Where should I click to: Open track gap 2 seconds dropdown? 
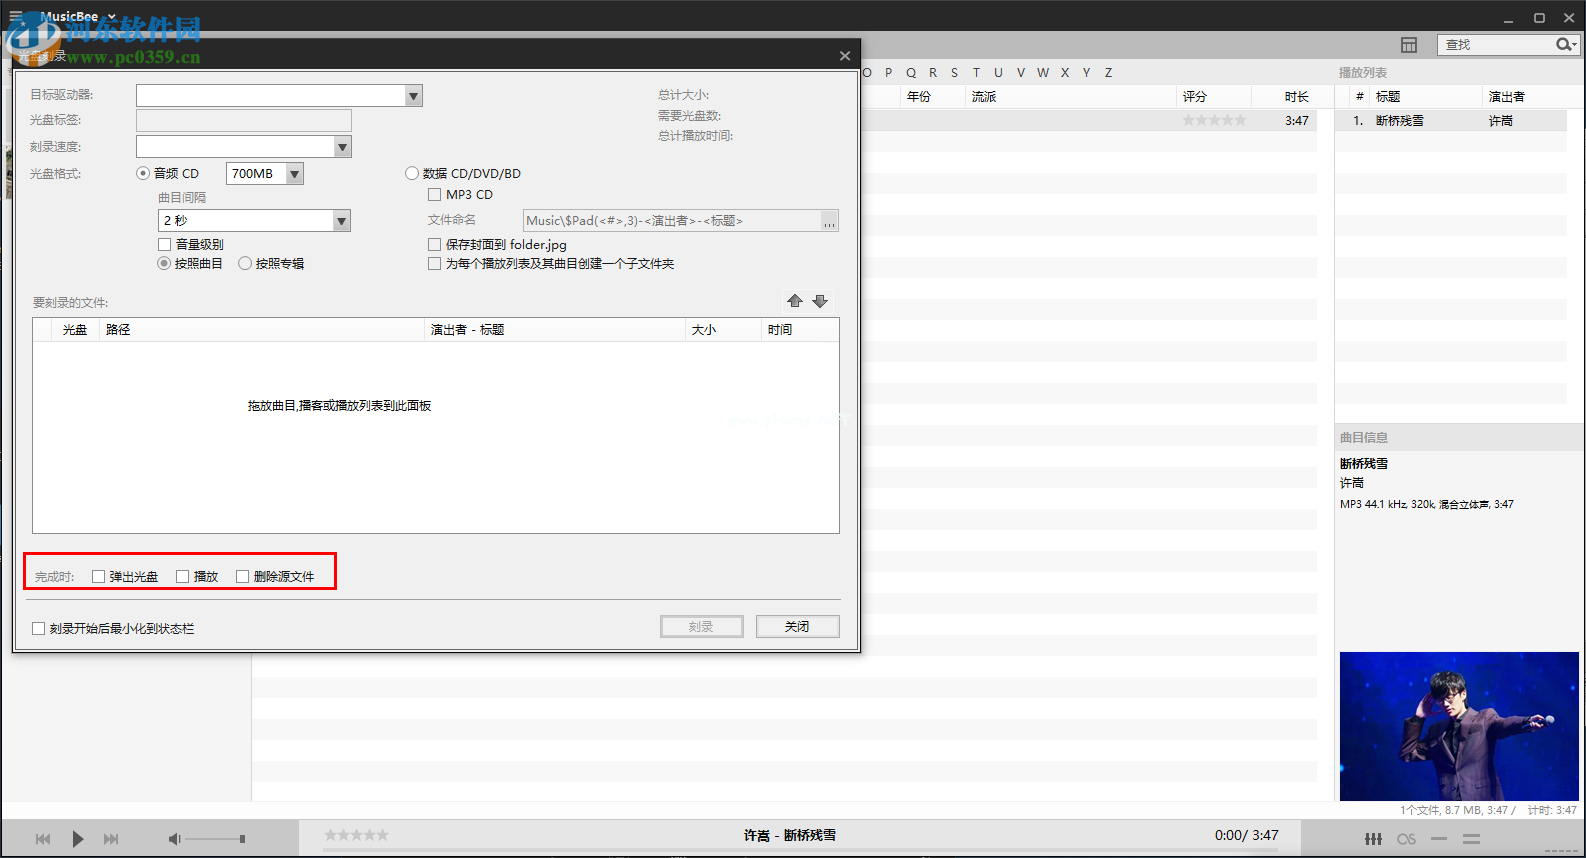pyautogui.click(x=341, y=221)
